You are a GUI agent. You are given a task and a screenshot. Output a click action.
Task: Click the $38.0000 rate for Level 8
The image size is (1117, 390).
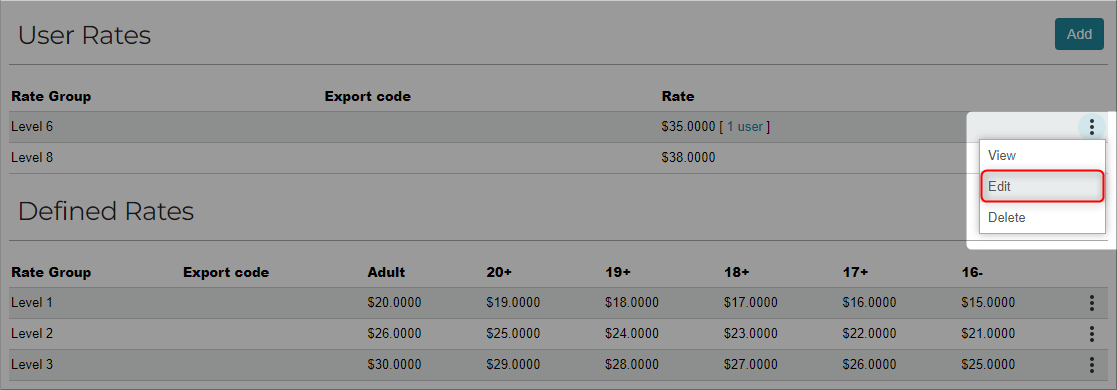coord(688,158)
